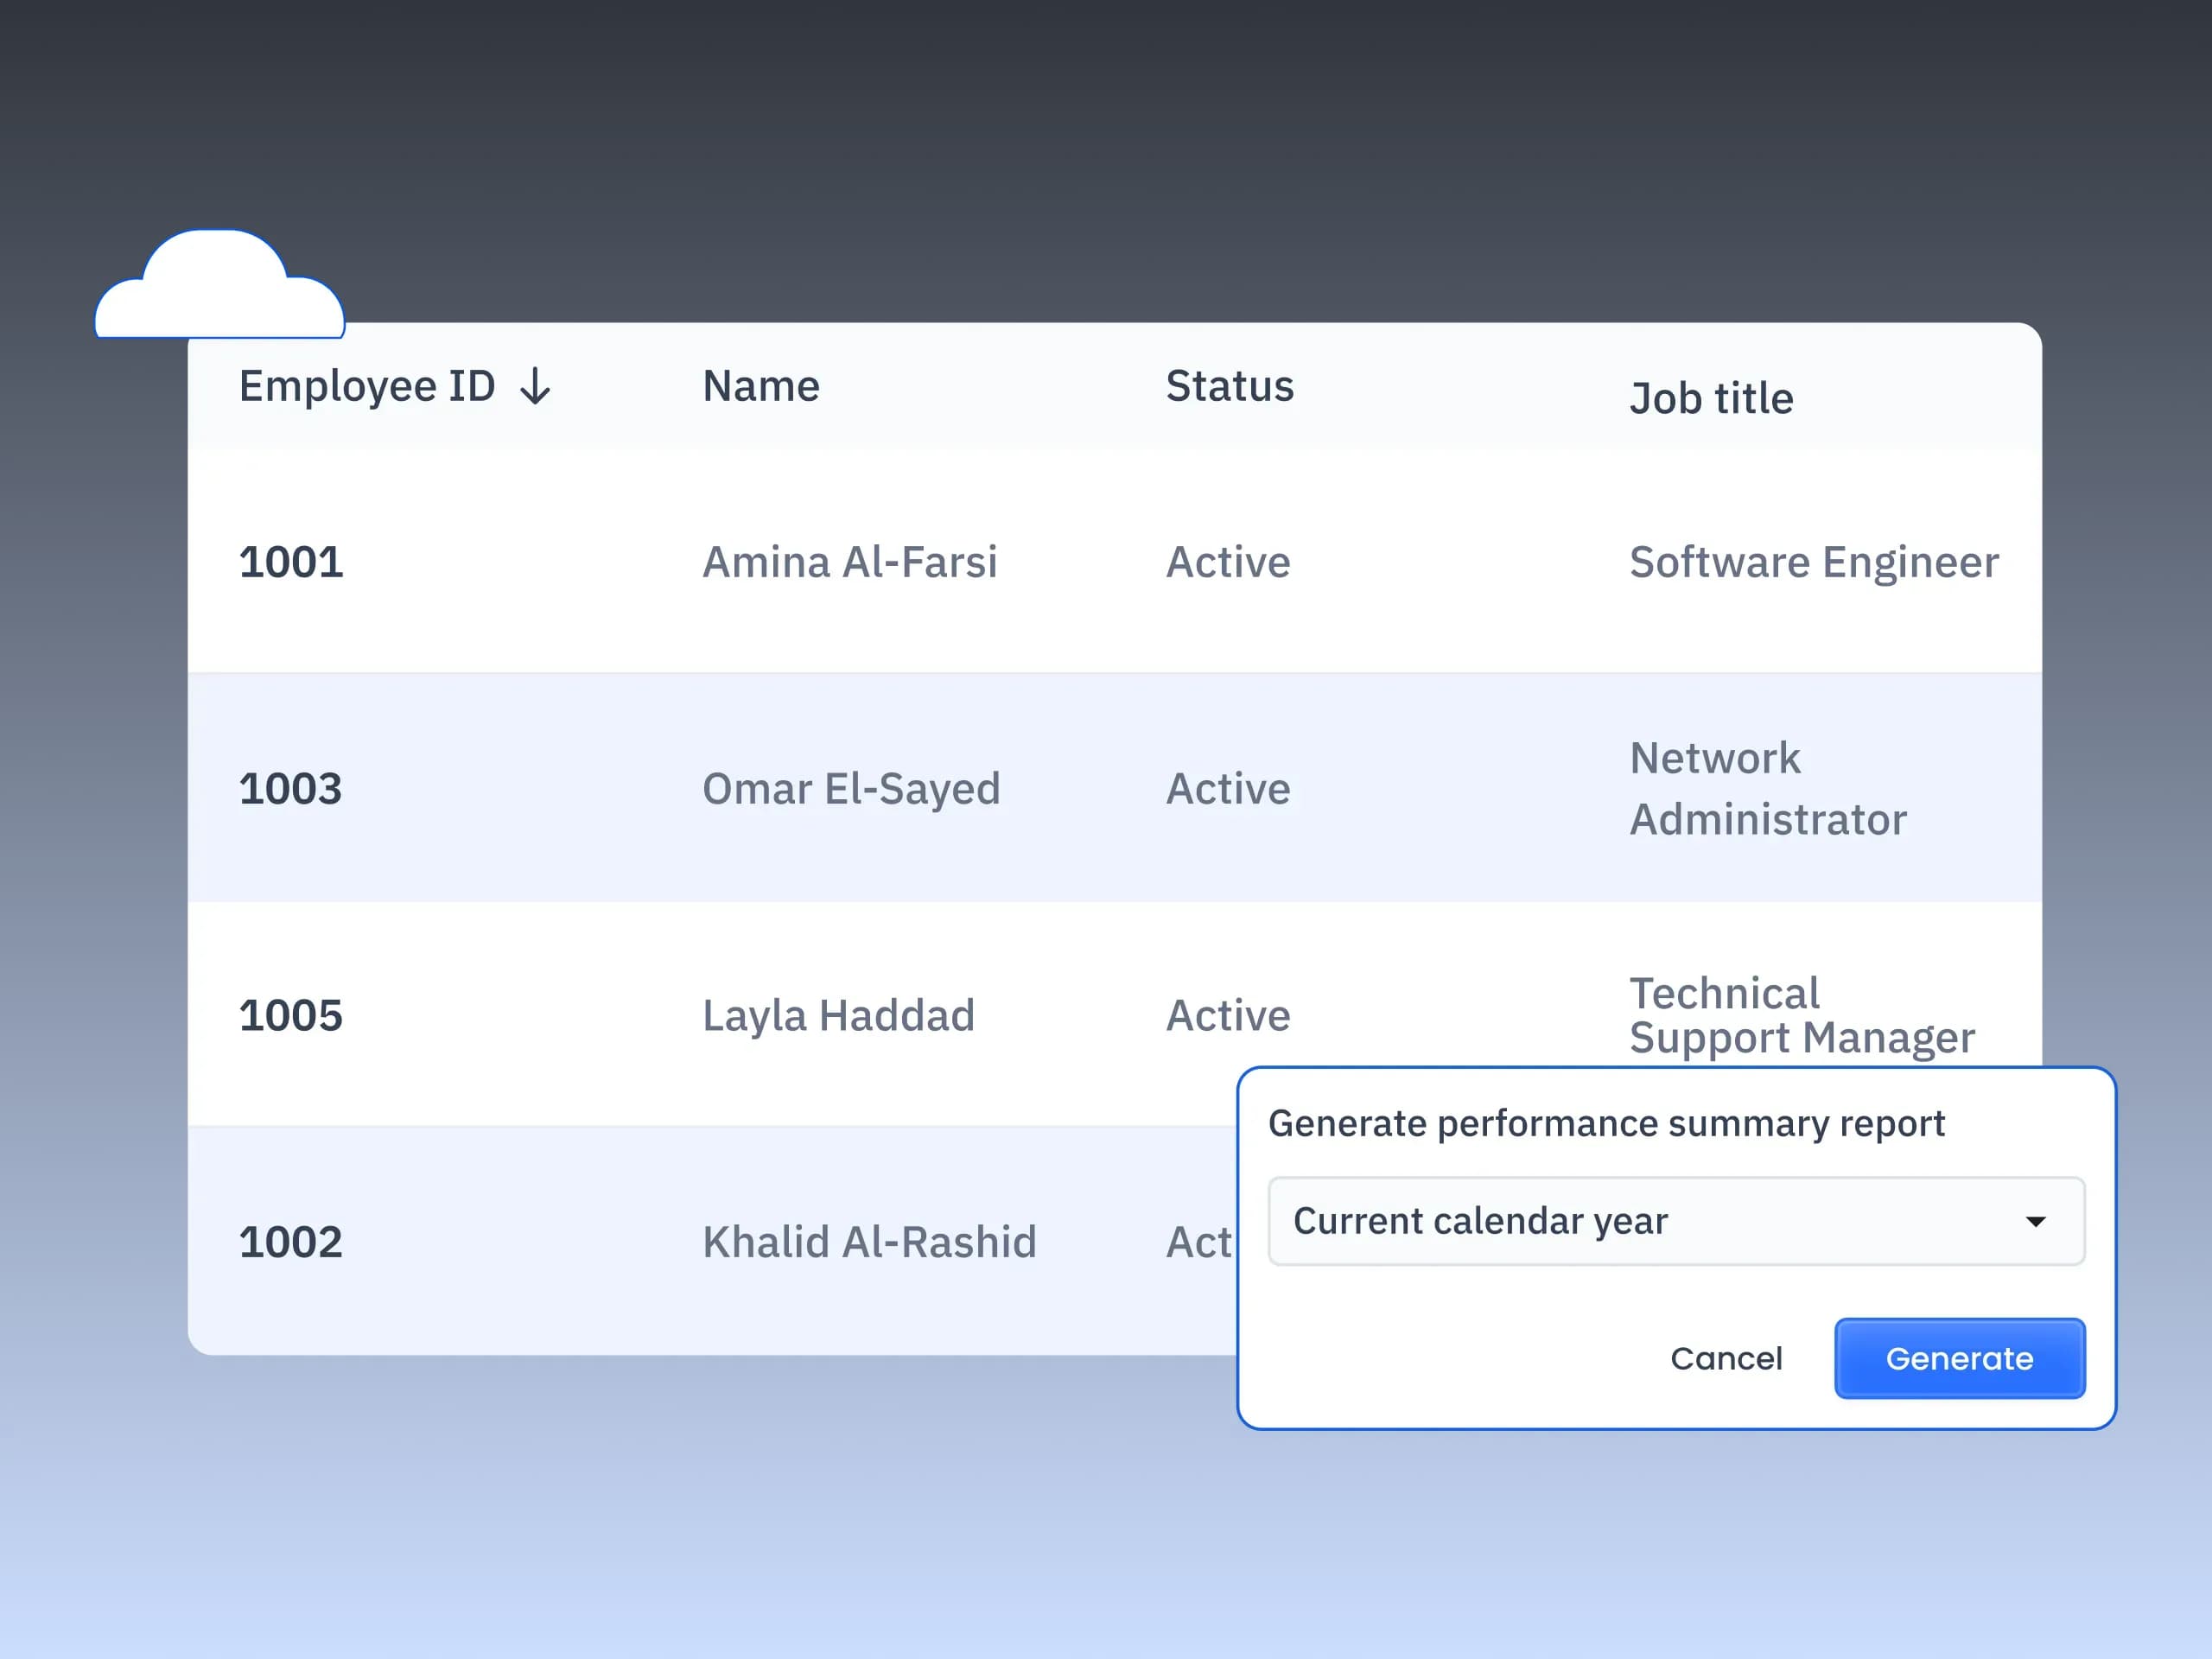This screenshot has width=2212, height=1659.
Task: Cancel the performance summary report dialog
Action: 1726,1358
